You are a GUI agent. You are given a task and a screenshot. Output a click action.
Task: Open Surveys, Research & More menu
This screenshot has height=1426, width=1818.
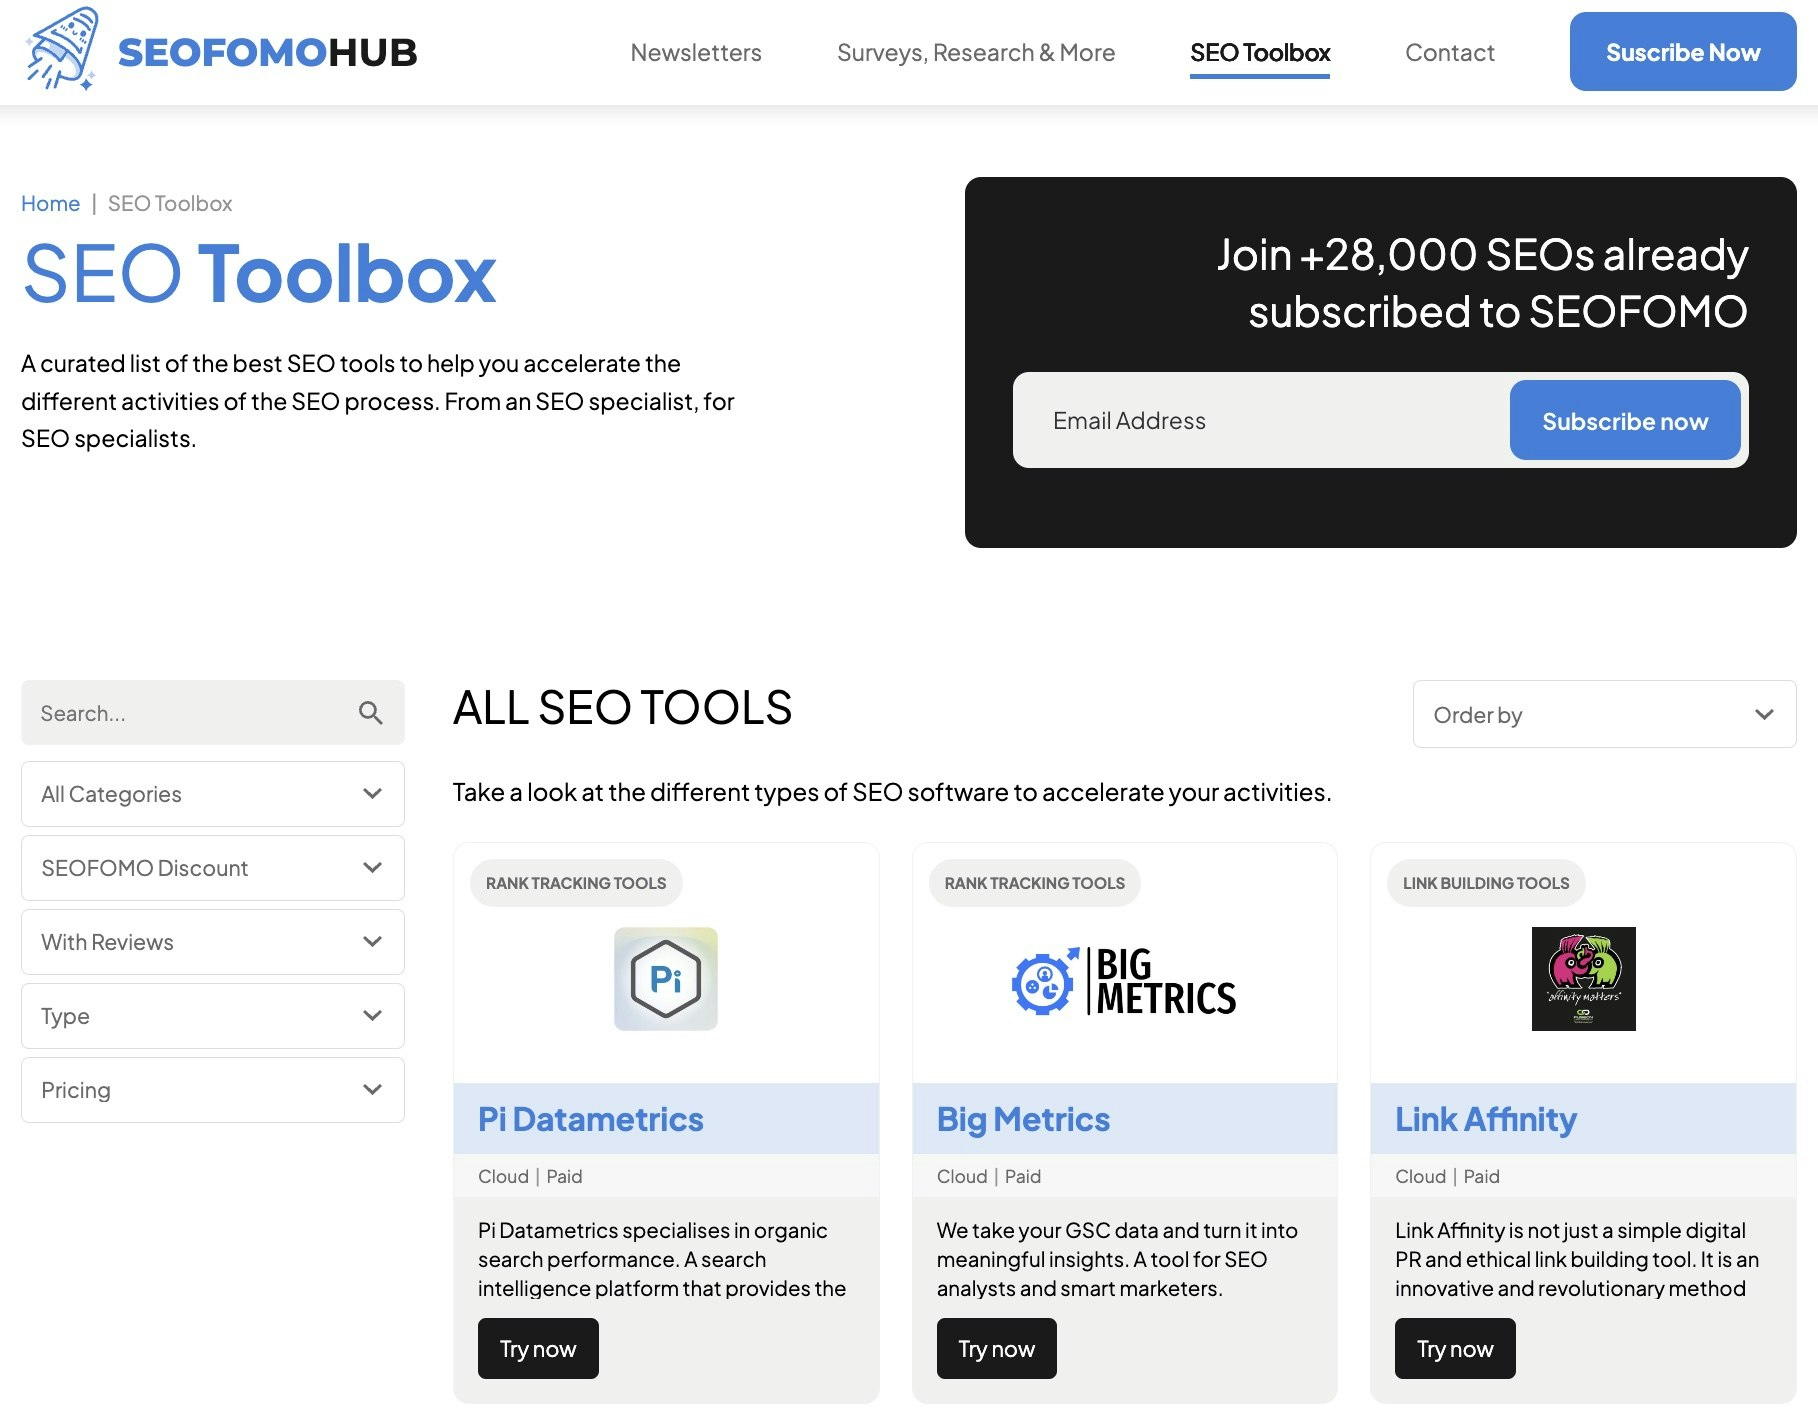click(x=976, y=53)
